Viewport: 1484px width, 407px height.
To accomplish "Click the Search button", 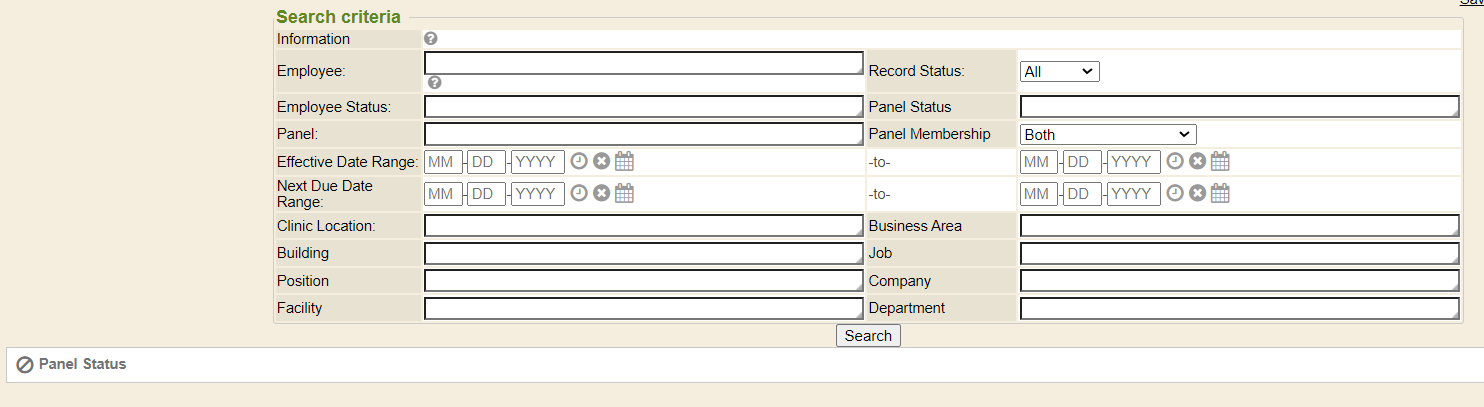I will tap(868, 336).
